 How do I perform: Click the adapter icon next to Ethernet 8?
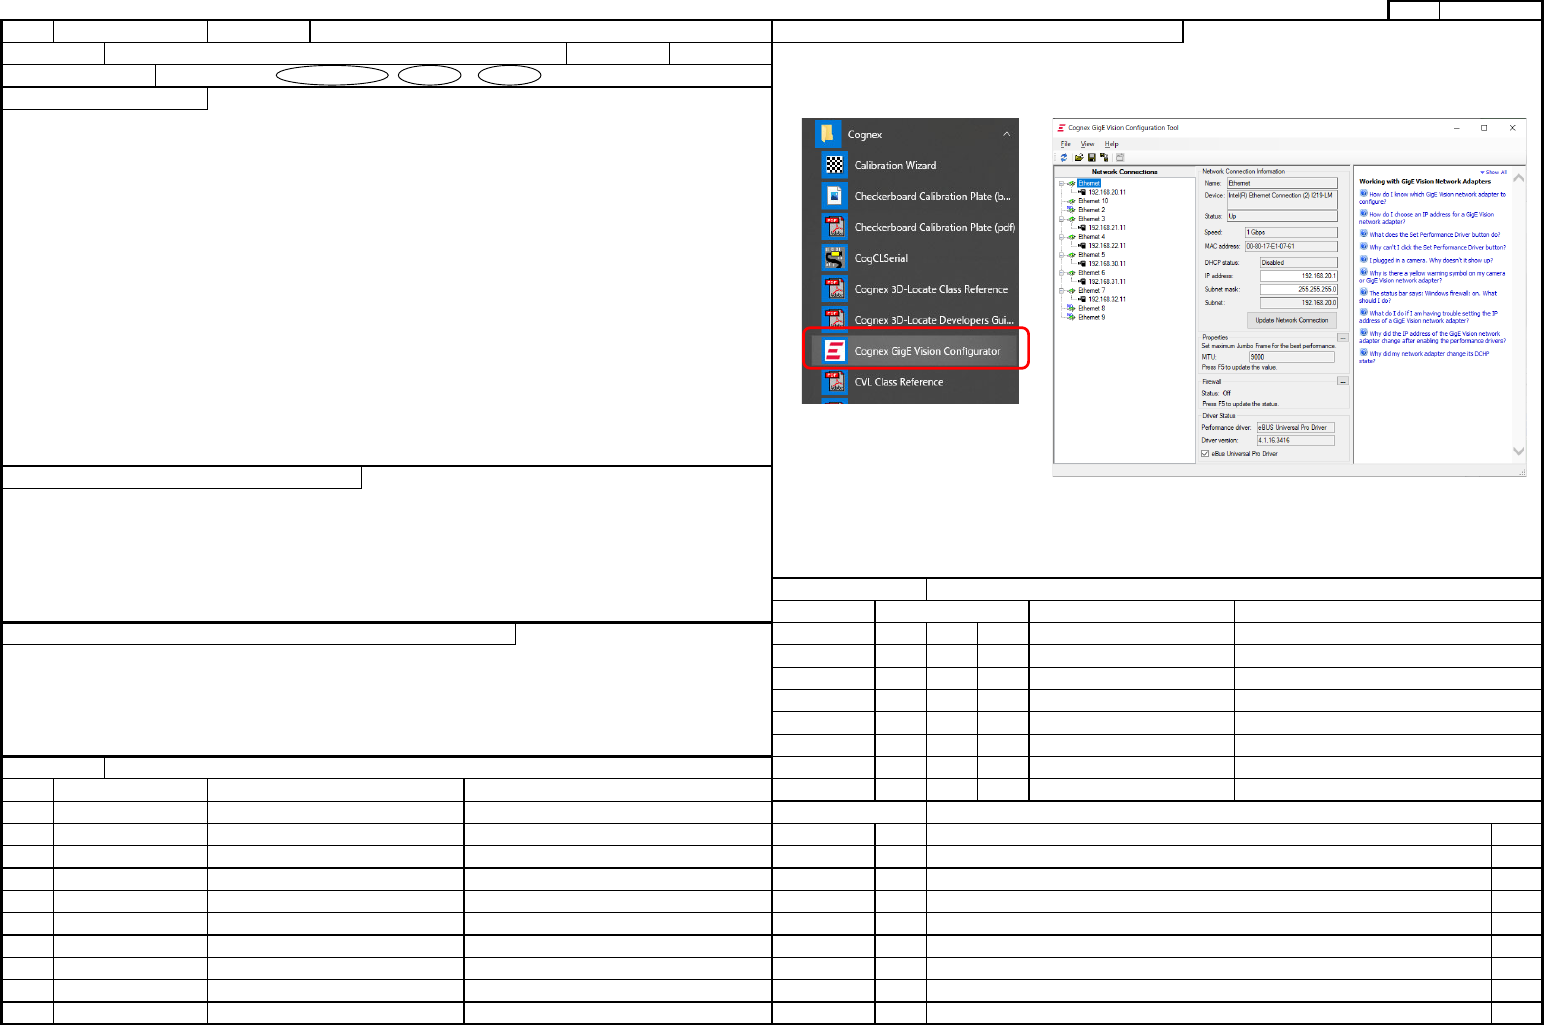(x=1072, y=308)
